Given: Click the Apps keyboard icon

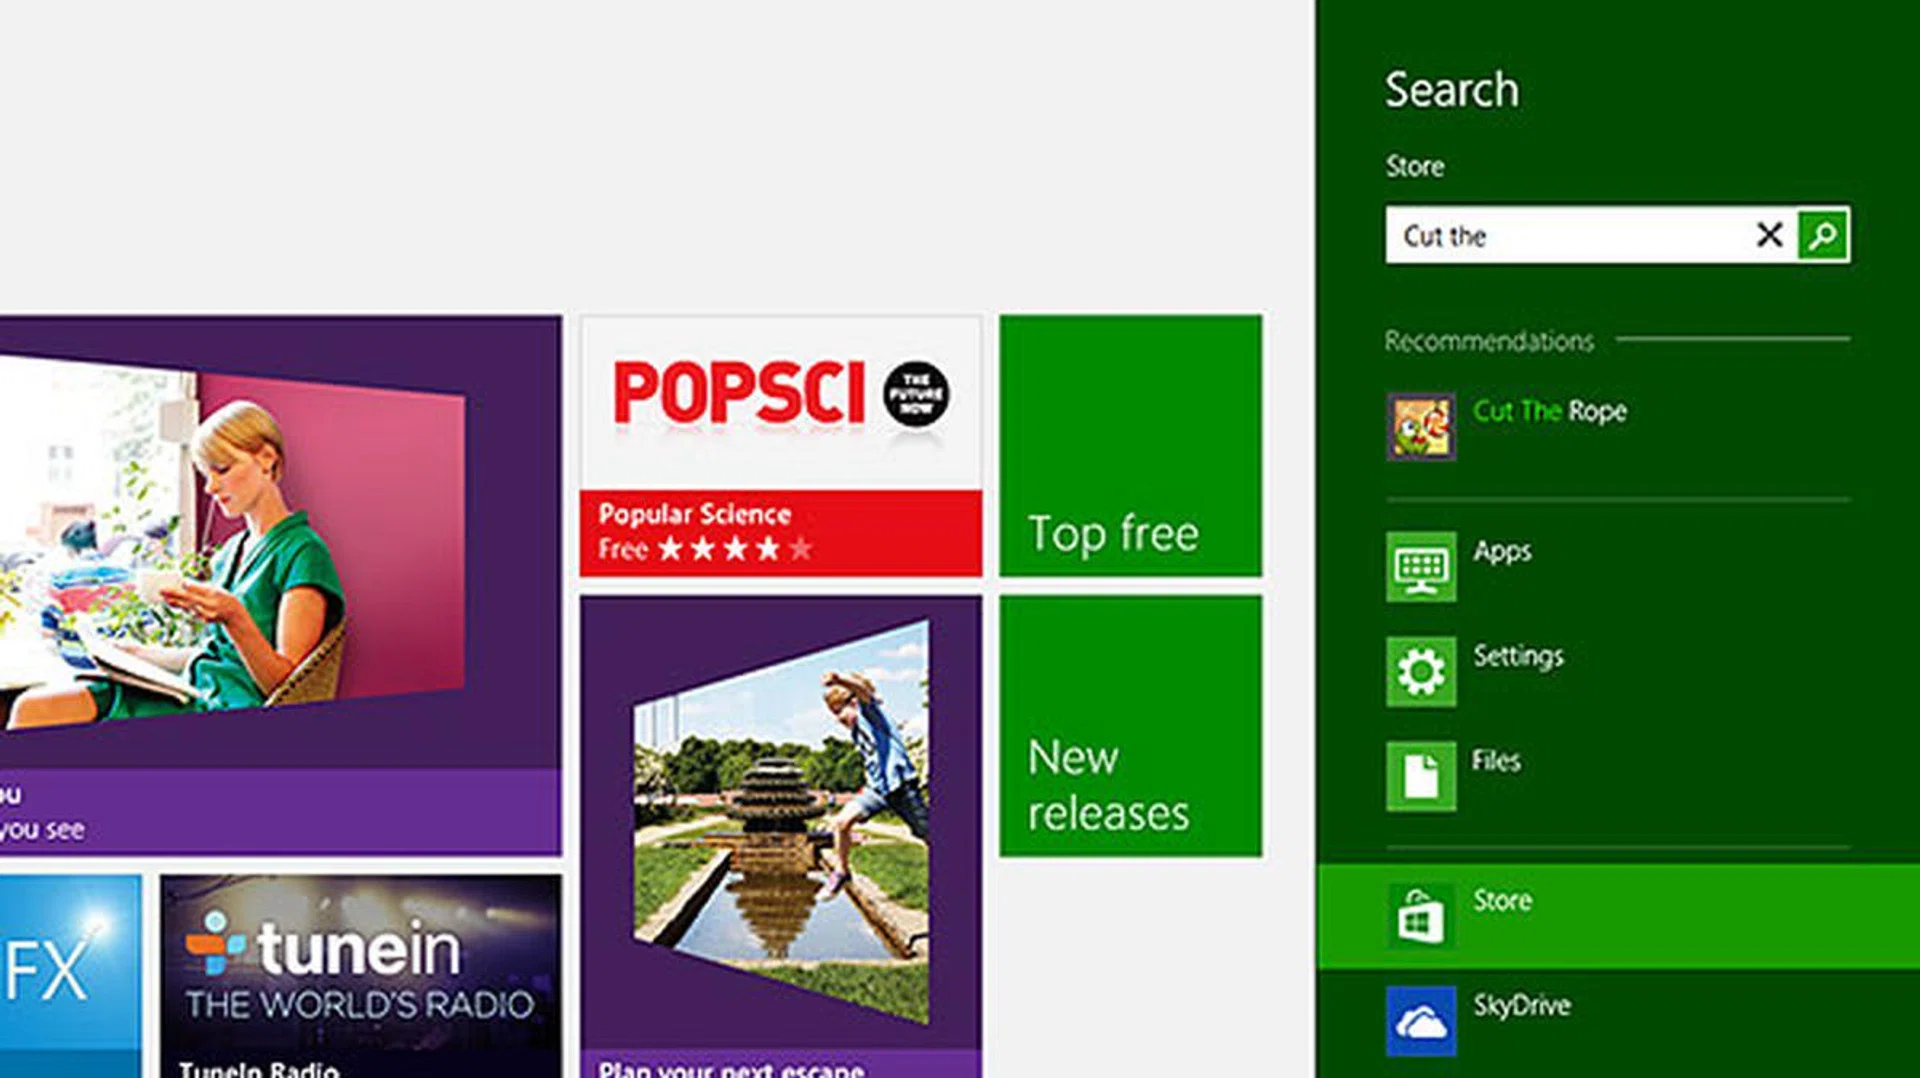Looking at the screenshot, I should [x=1420, y=567].
